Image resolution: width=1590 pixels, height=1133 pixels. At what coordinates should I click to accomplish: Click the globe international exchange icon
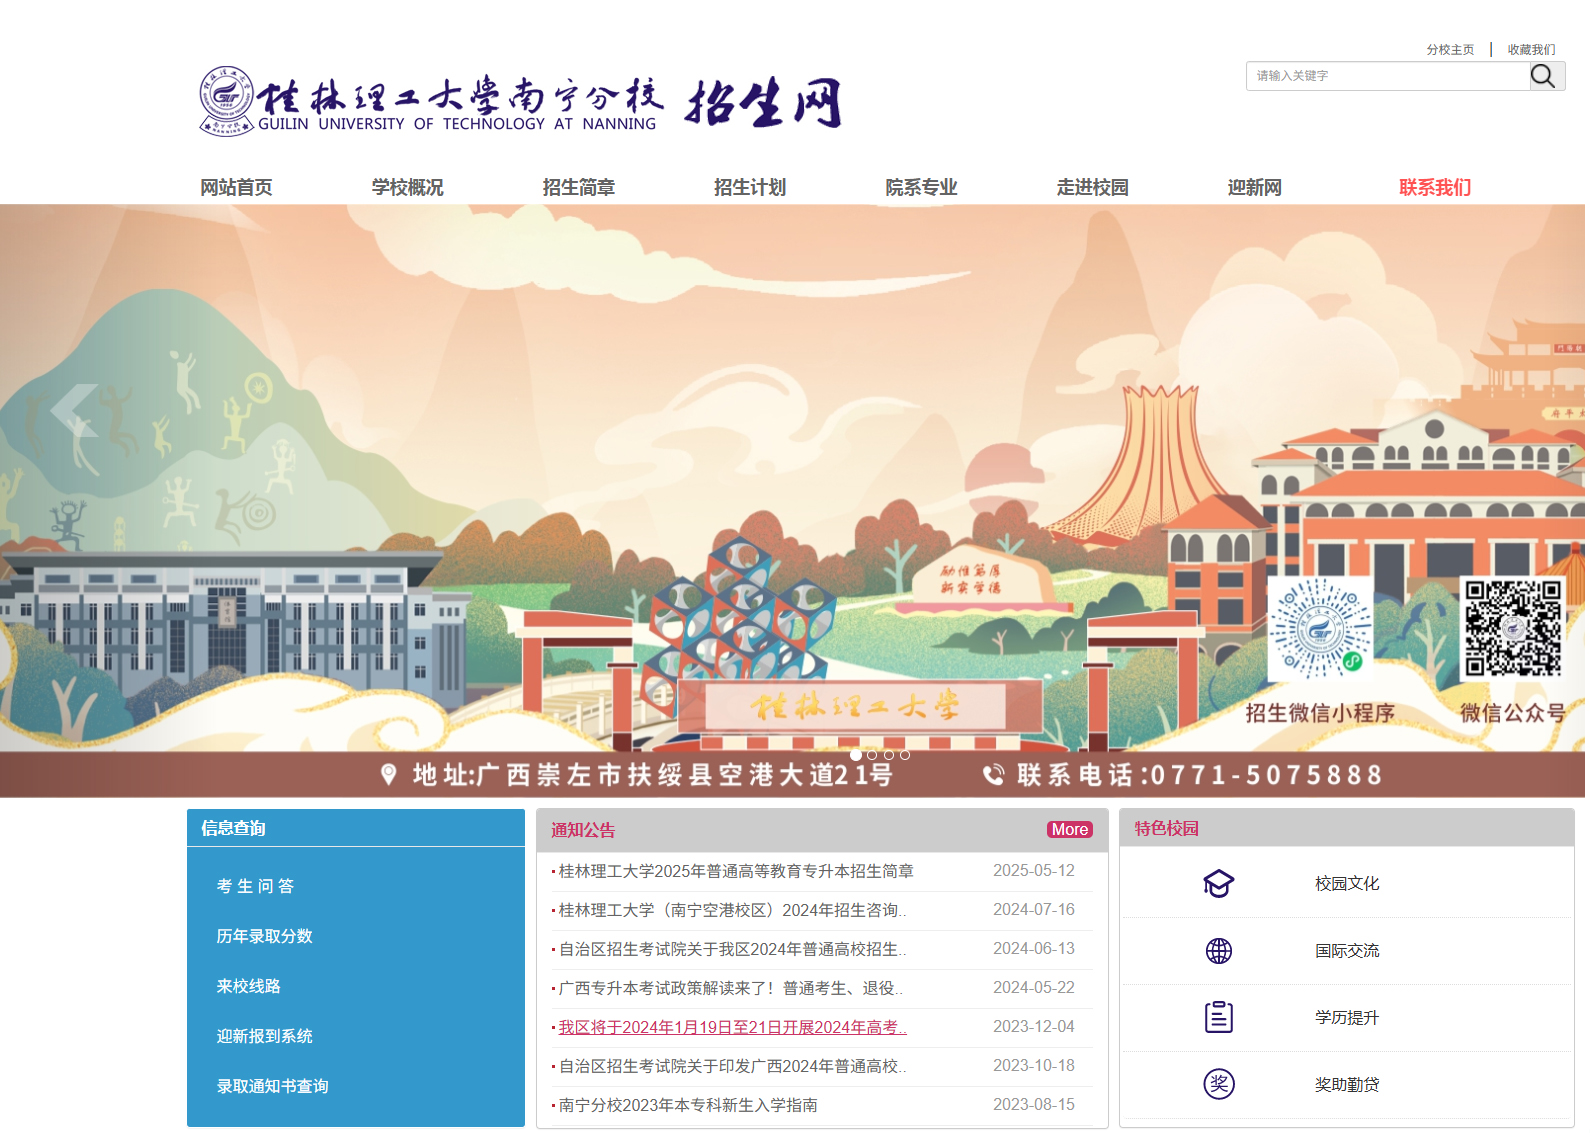pyautogui.click(x=1218, y=951)
